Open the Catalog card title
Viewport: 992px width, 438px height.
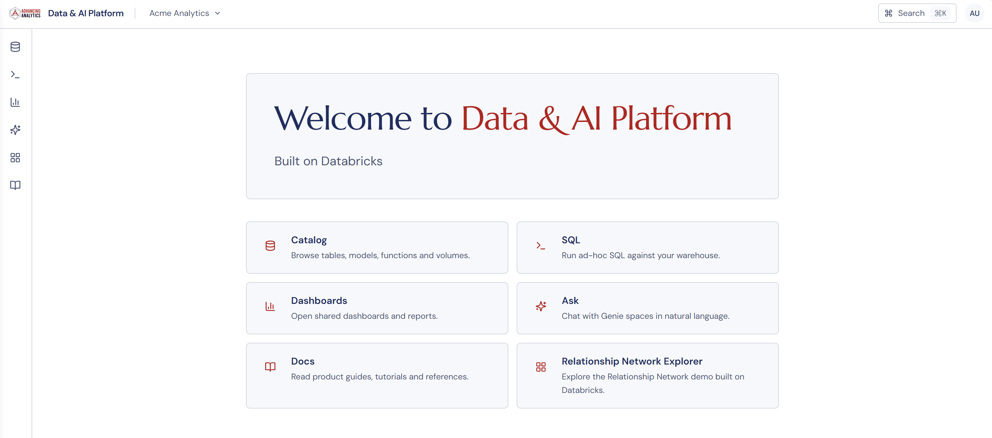tap(309, 240)
